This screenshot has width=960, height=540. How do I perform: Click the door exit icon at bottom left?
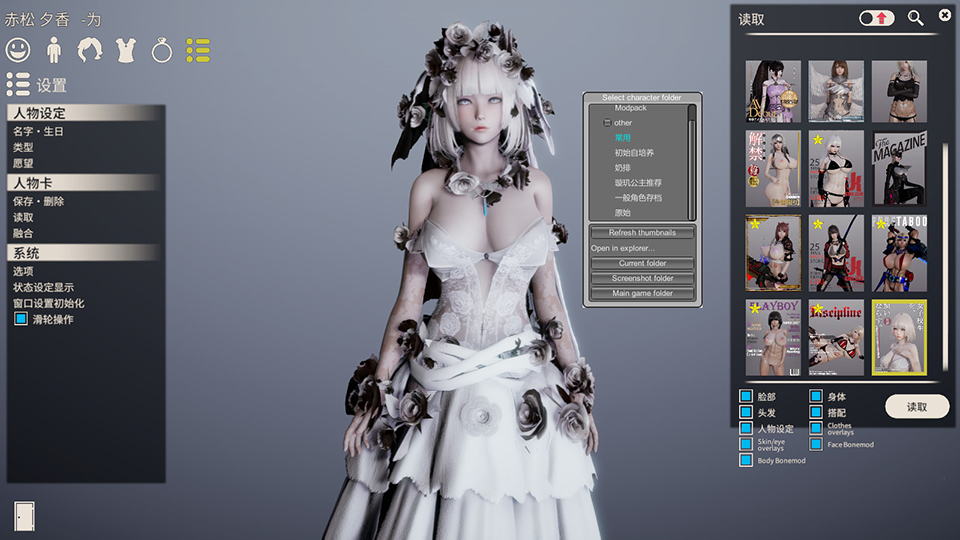(26, 516)
